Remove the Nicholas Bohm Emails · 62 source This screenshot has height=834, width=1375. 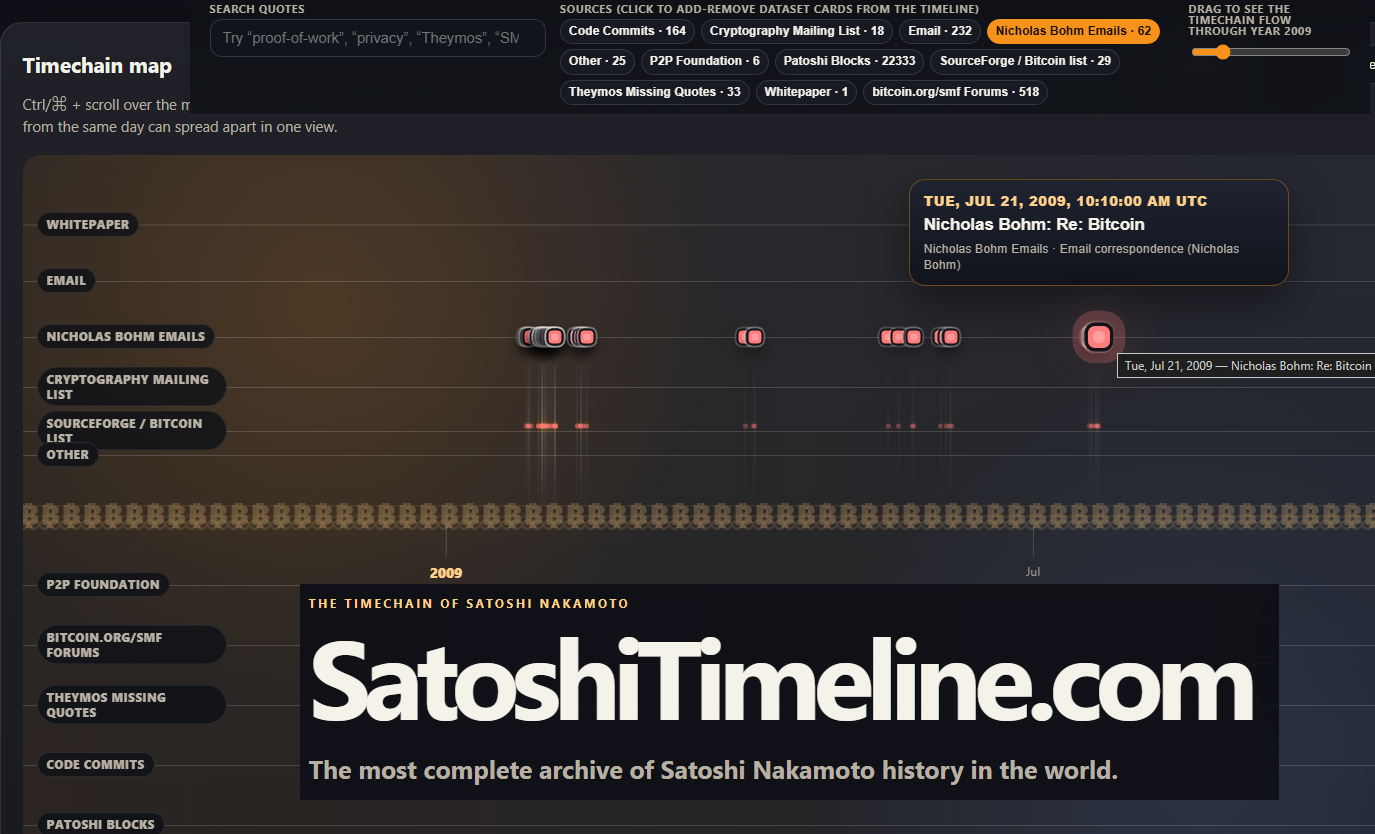[1073, 31]
